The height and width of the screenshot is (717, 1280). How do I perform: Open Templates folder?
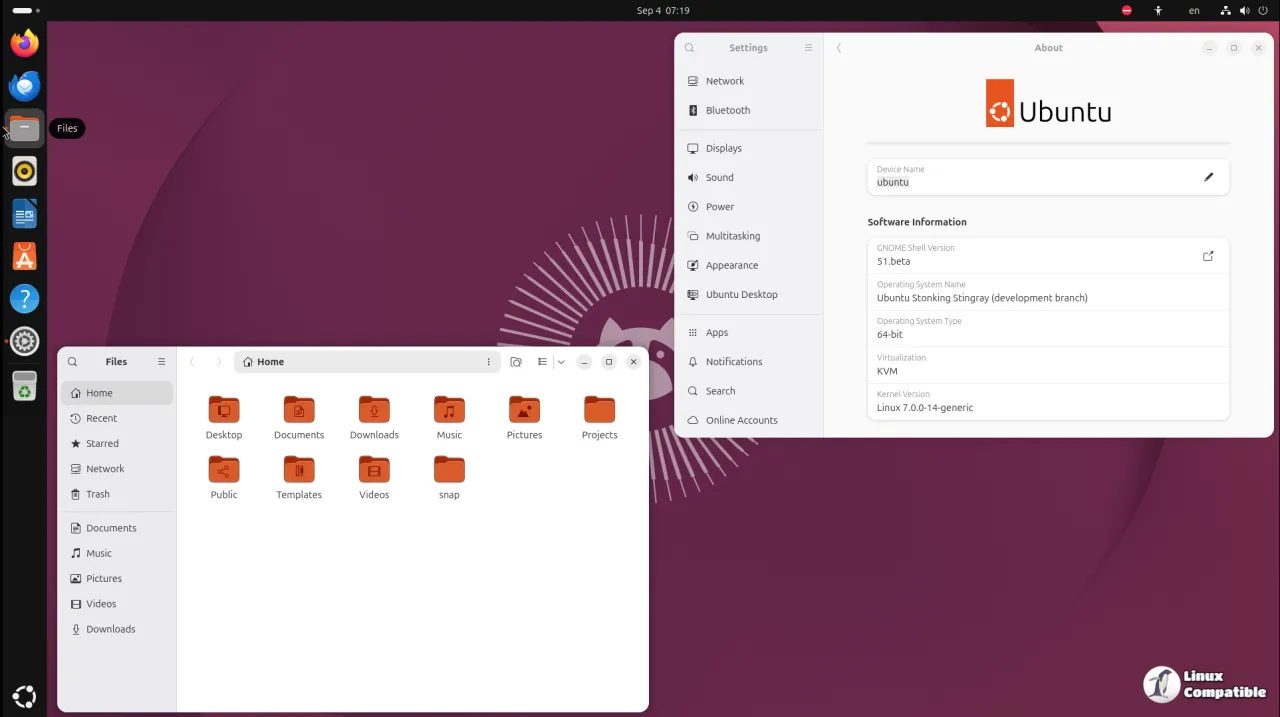pyautogui.click(x=299, y=477)
